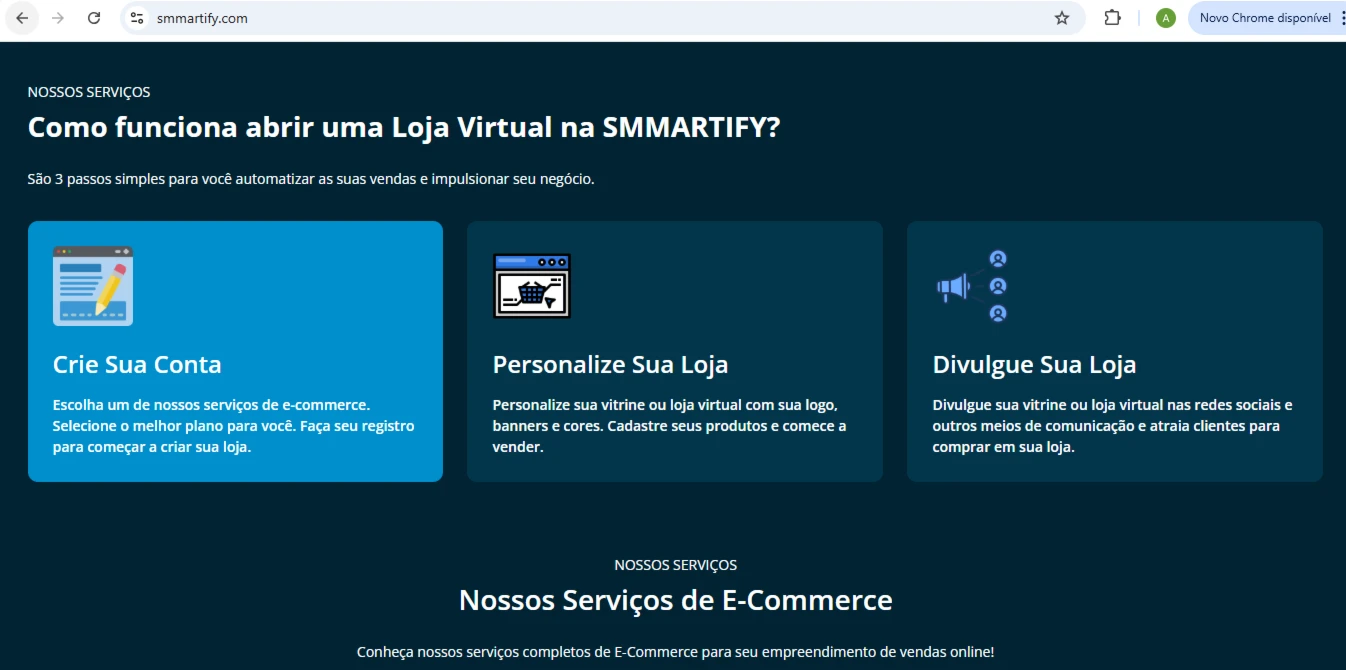Click the pencil-and-page account icon
Image resolution: width=1346 pixels, height=670 pixels.
(x=93, y=286)
